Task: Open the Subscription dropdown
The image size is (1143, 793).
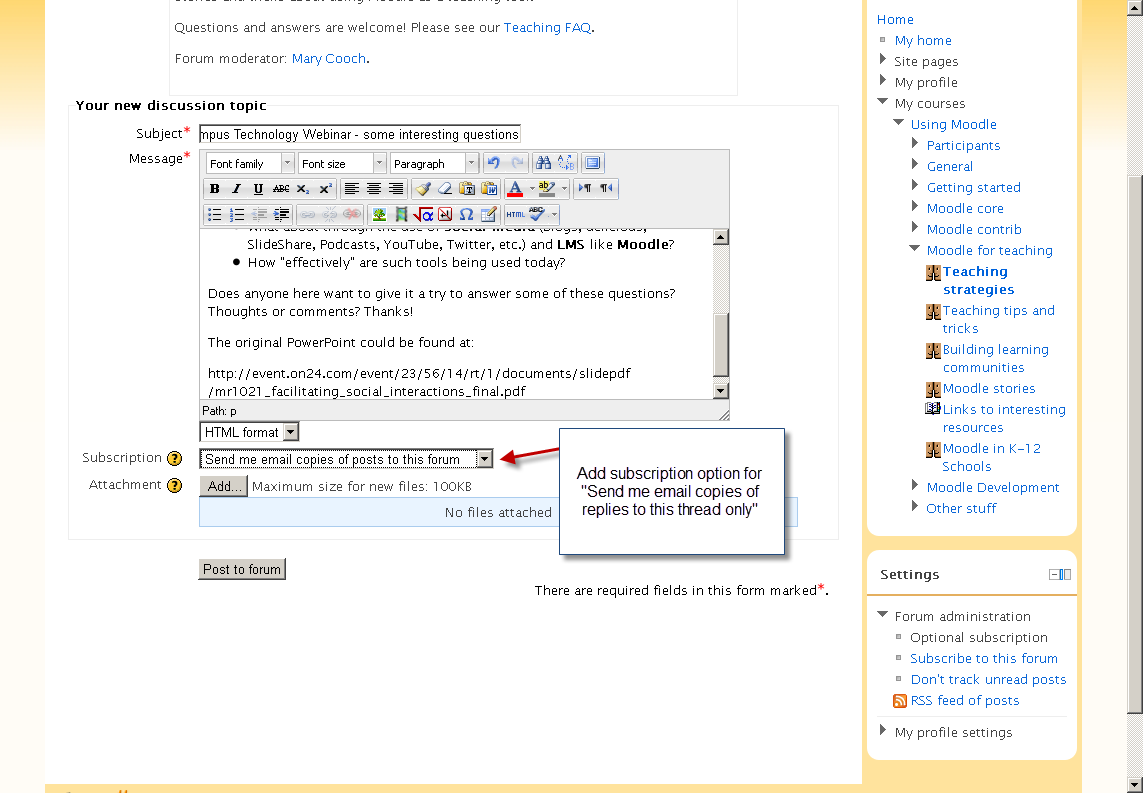Action: coord(346,459)
